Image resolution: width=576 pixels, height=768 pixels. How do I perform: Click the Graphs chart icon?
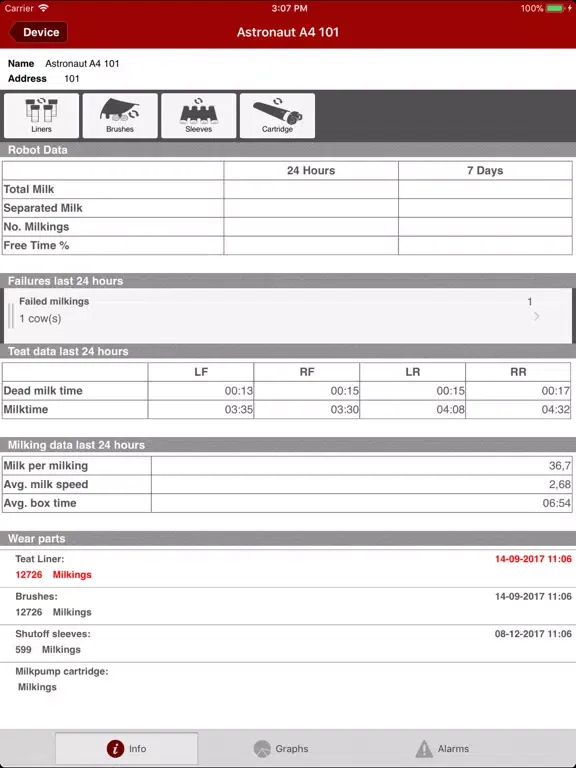pyautogui.click(x=262, y=748)
